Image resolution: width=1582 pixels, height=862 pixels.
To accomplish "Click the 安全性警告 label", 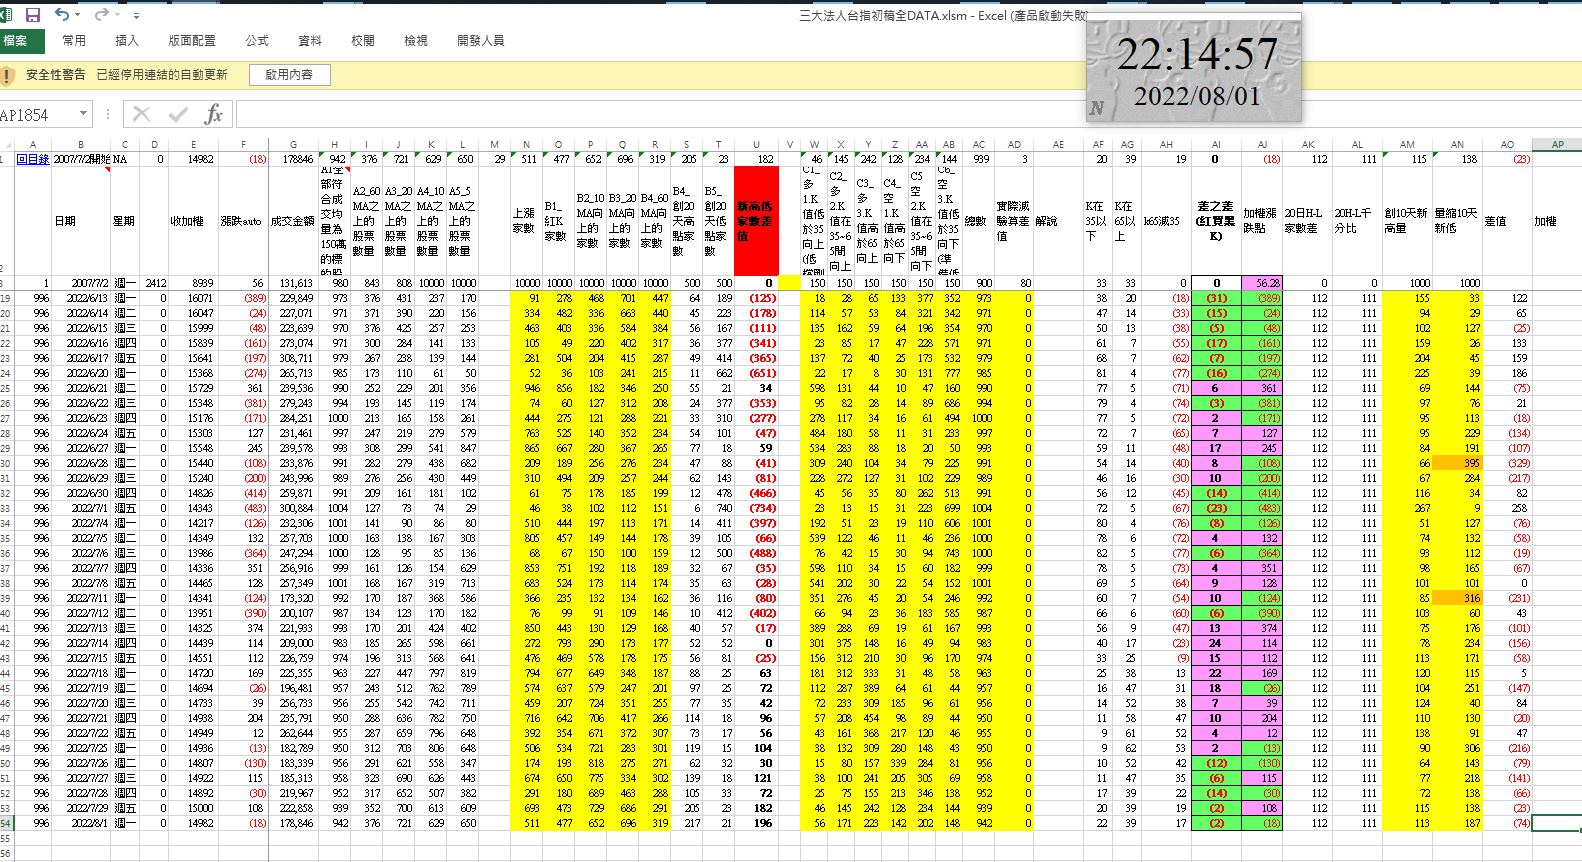I will coord(55,75).
